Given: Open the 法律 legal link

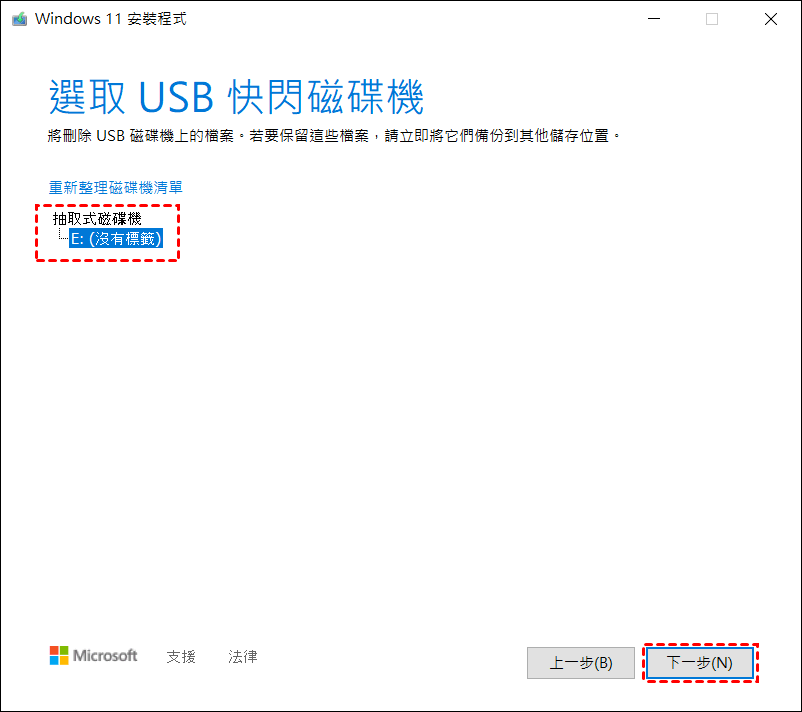Looking at the screenshot, I should [242, 656].
